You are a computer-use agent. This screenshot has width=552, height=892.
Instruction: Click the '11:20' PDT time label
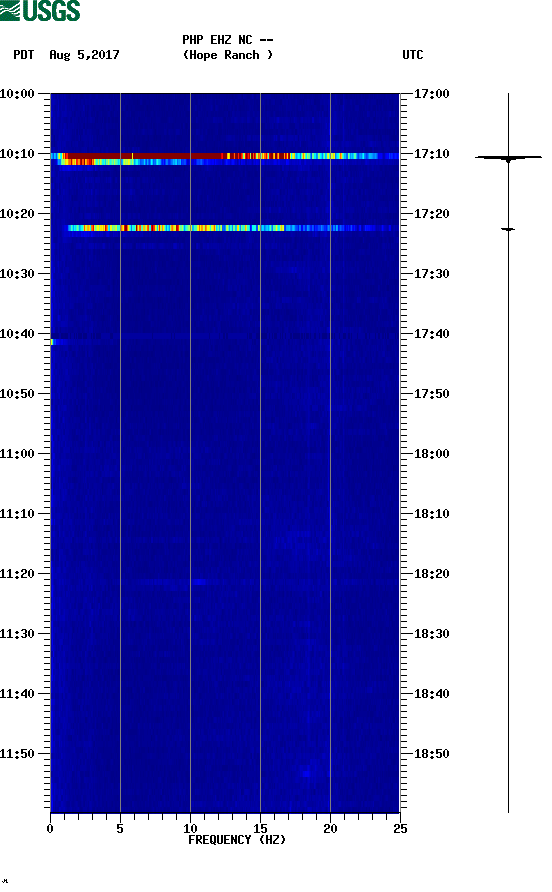click(x=17, y=574)
